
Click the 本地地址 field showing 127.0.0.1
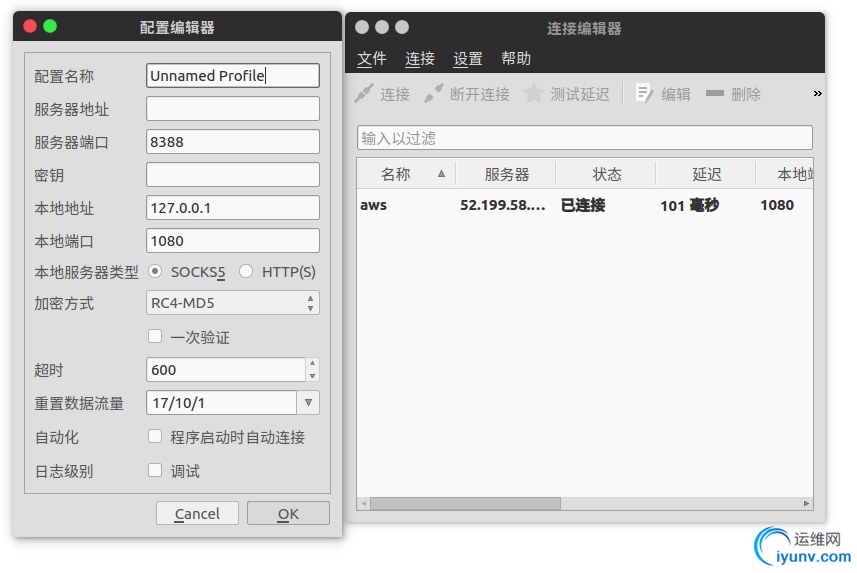tap(233, 208)
